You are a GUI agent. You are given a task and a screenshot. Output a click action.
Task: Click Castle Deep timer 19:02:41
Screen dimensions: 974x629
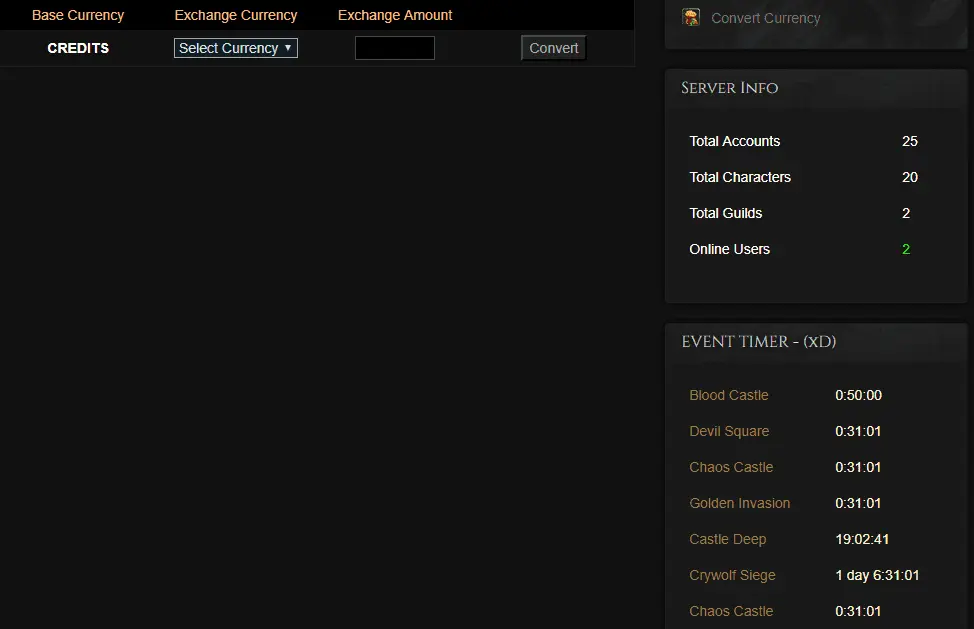[862, 539]
